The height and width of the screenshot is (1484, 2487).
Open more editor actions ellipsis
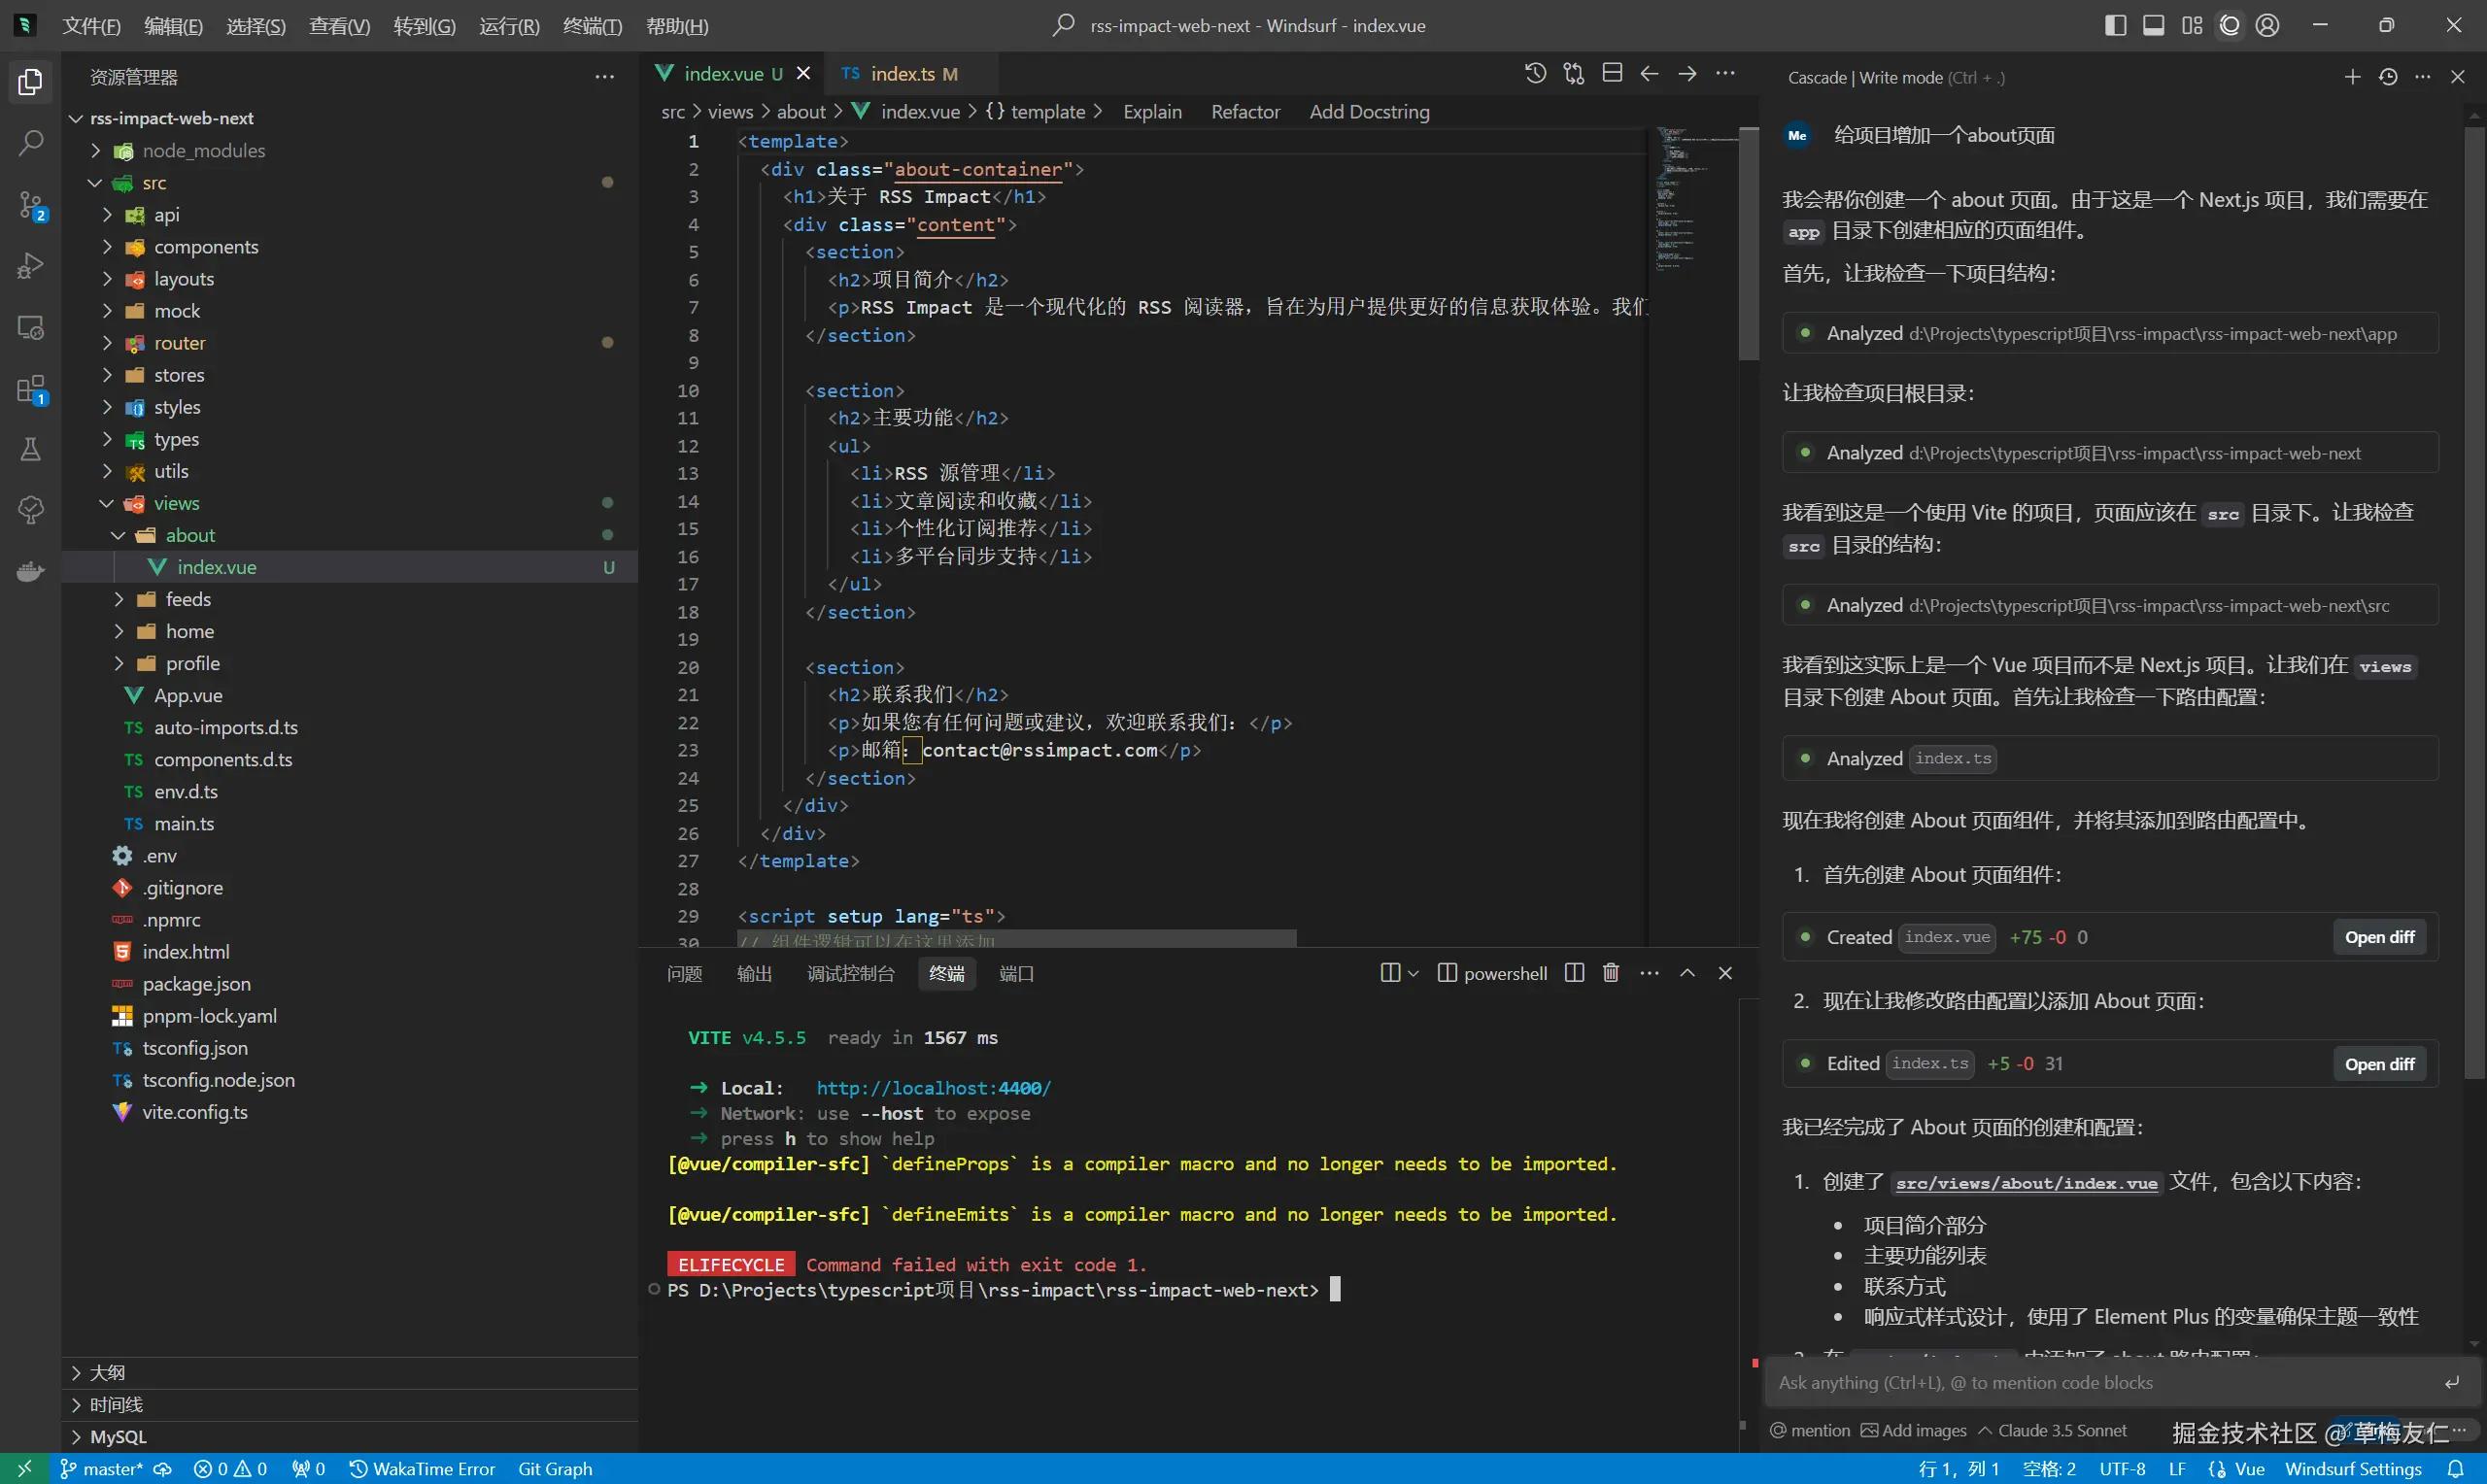point(1725,74)
